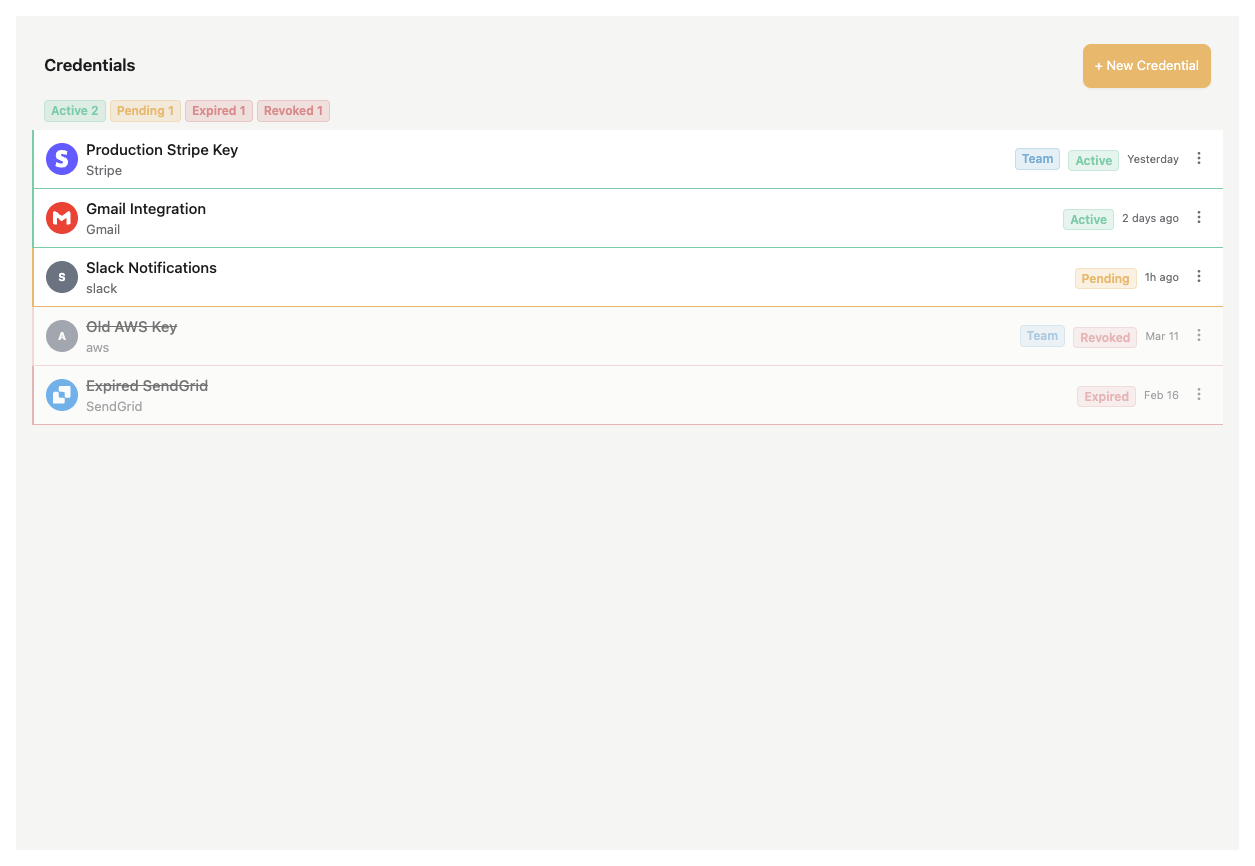Open the actions menu for Expired SendGrid

1199,394
